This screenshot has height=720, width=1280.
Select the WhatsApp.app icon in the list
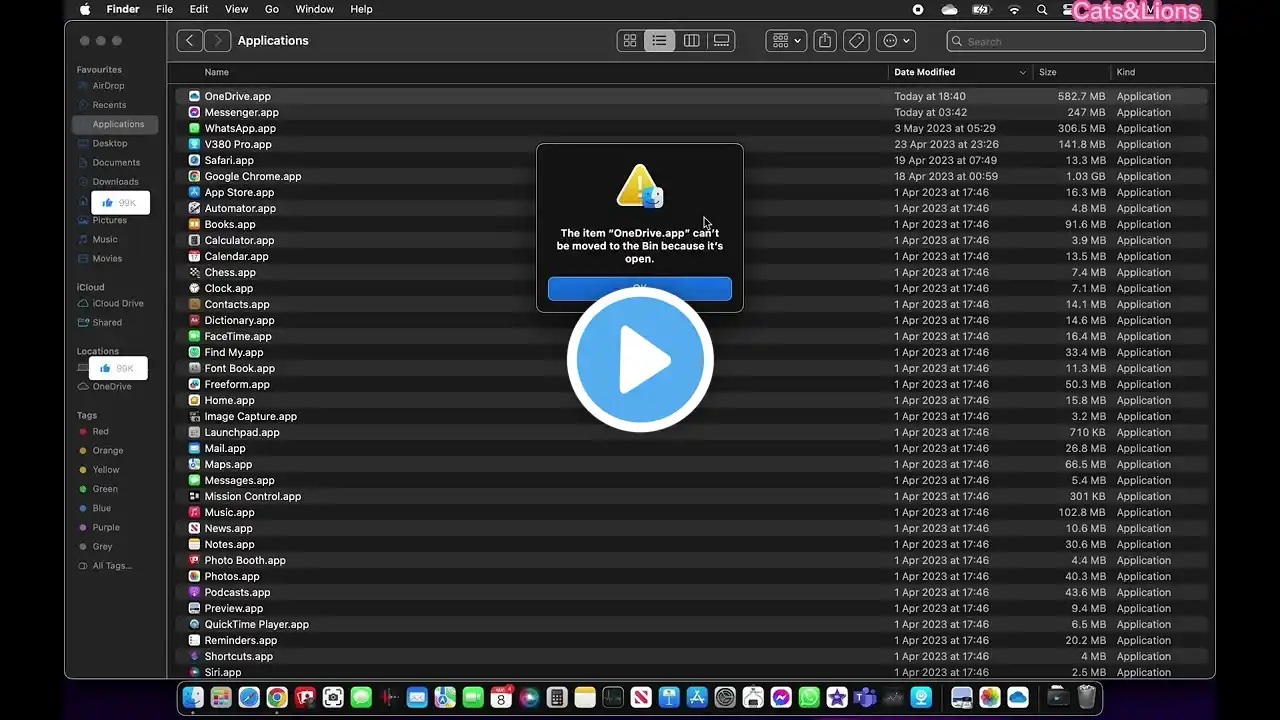tap(195, 128)
